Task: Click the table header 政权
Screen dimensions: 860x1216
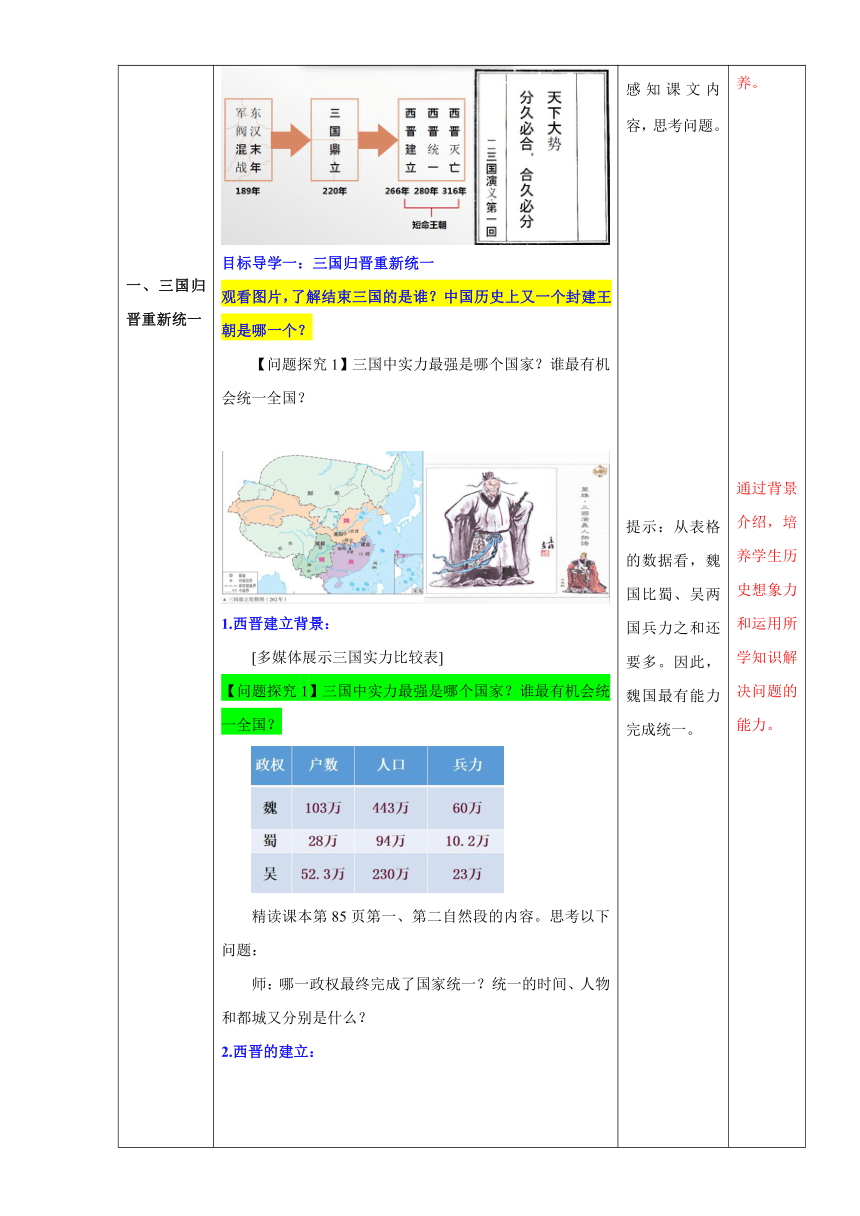Action: (270, 765)
